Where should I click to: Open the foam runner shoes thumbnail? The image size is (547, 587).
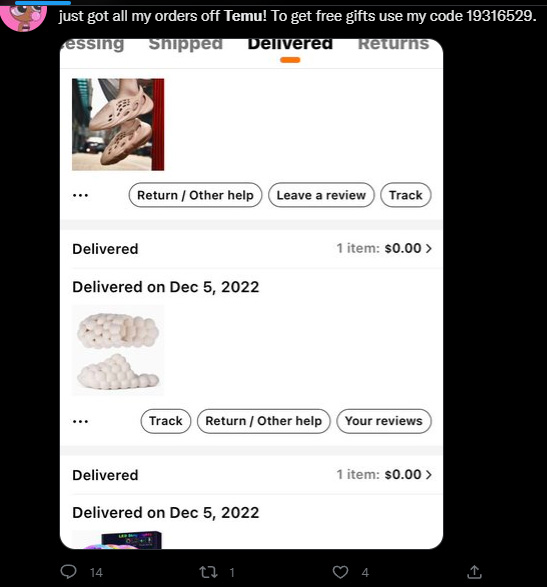[118, 124]
